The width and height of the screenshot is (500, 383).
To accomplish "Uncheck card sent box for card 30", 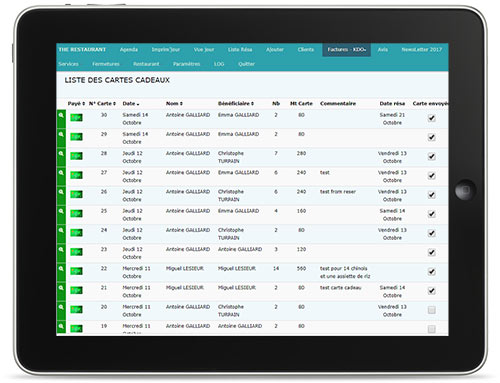I will (432, 118).
